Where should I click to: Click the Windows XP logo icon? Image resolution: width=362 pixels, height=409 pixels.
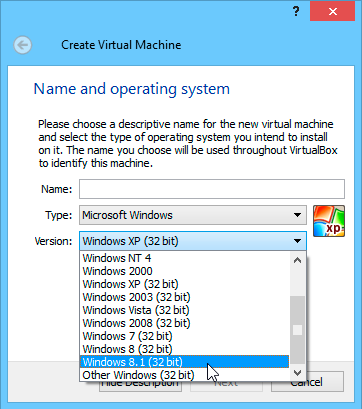329,221
